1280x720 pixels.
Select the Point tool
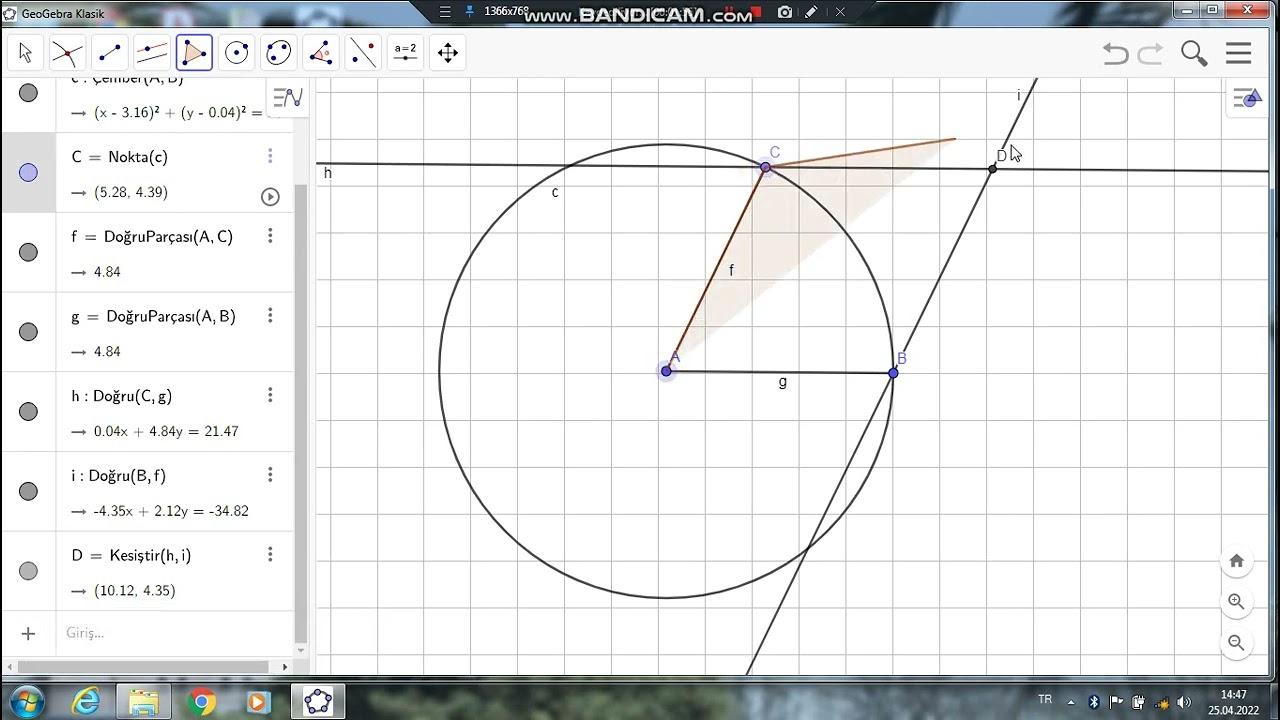click(67, 53)
